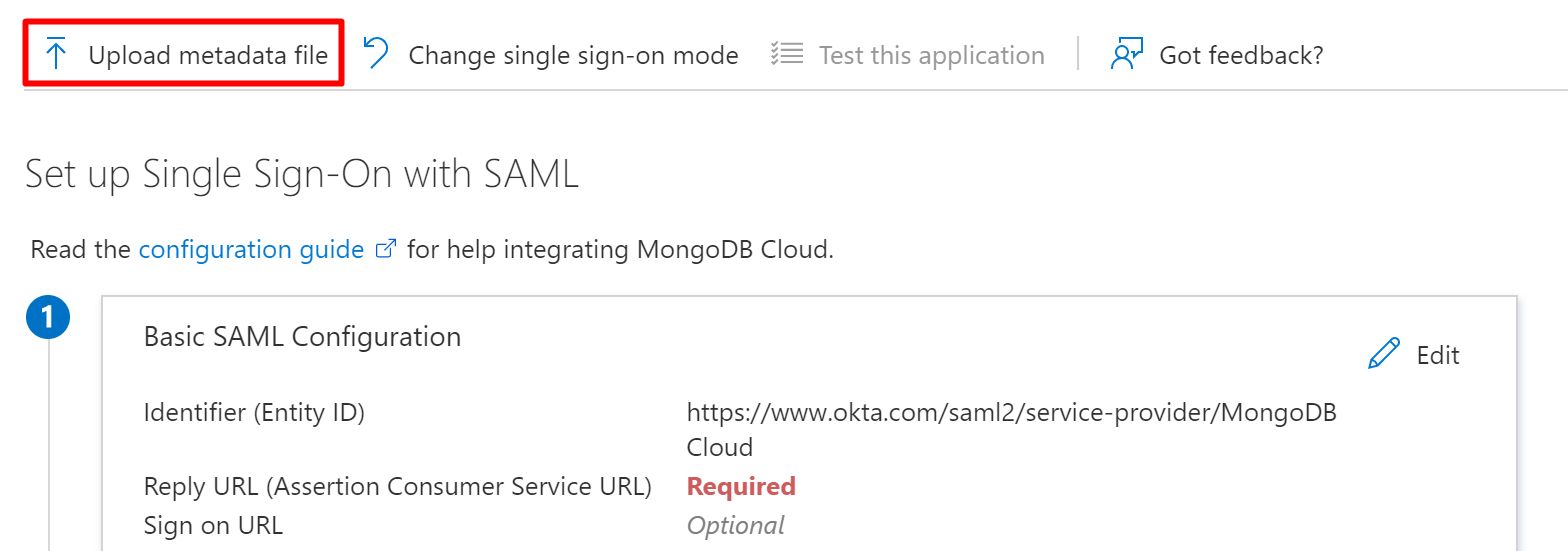Screen dimensions: 1568x551
Task: Click the upload arrow icon
Action: click(x=57, y=54)
